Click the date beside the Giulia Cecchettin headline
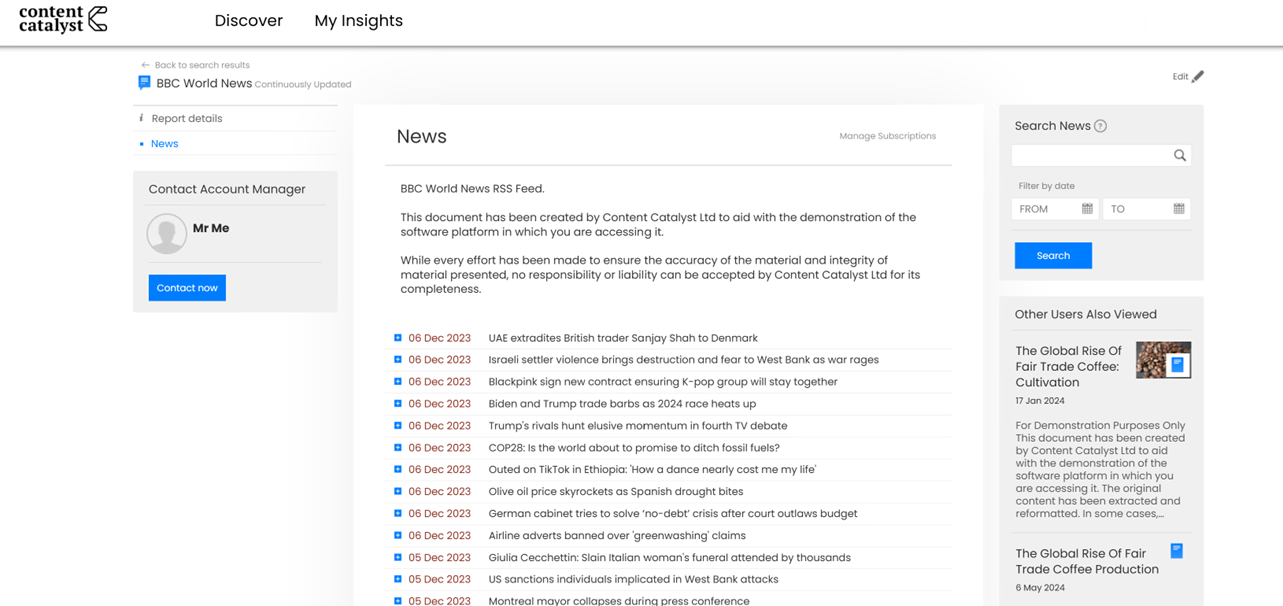 pos(439,558)
